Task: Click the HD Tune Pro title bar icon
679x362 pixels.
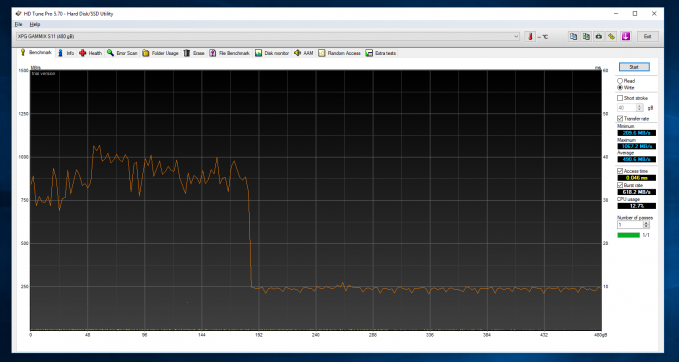Action: (x=18, y=14)
